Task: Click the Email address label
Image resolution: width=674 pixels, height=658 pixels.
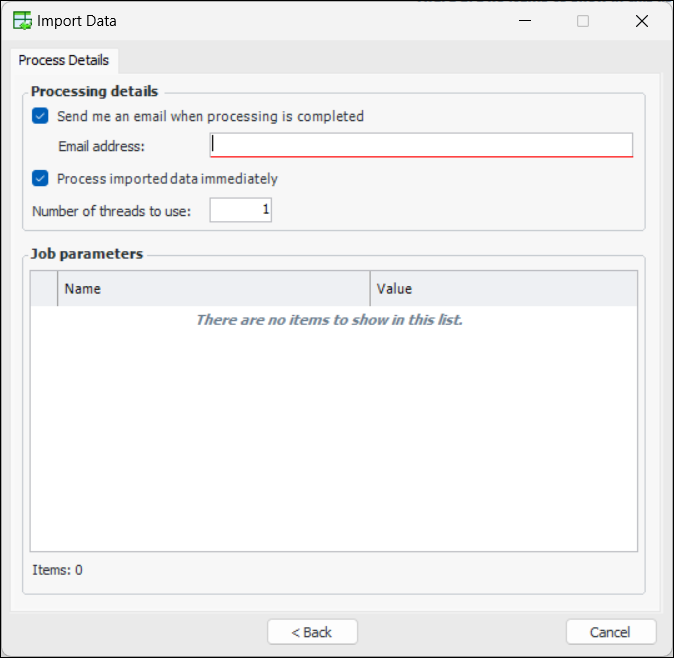Action: coord(101,146)
